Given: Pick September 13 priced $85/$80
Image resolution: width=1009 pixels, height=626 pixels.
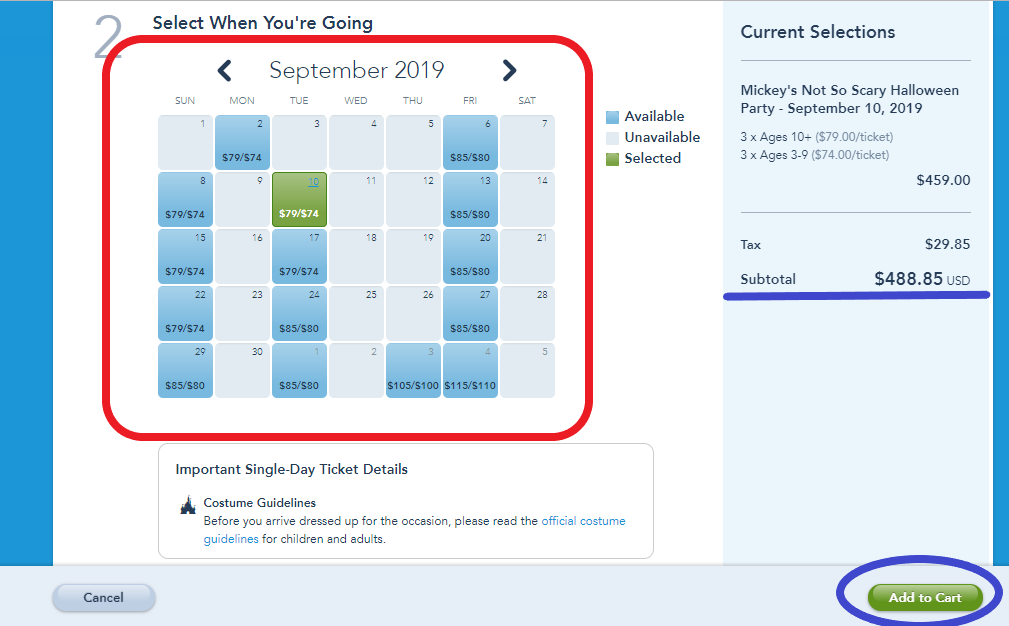Looking at the screenshot, I should point(470,199).
